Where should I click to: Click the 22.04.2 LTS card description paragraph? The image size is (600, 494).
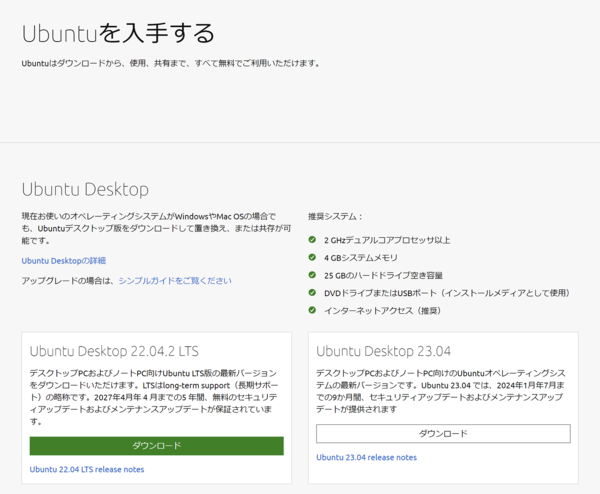pos(154,397)
